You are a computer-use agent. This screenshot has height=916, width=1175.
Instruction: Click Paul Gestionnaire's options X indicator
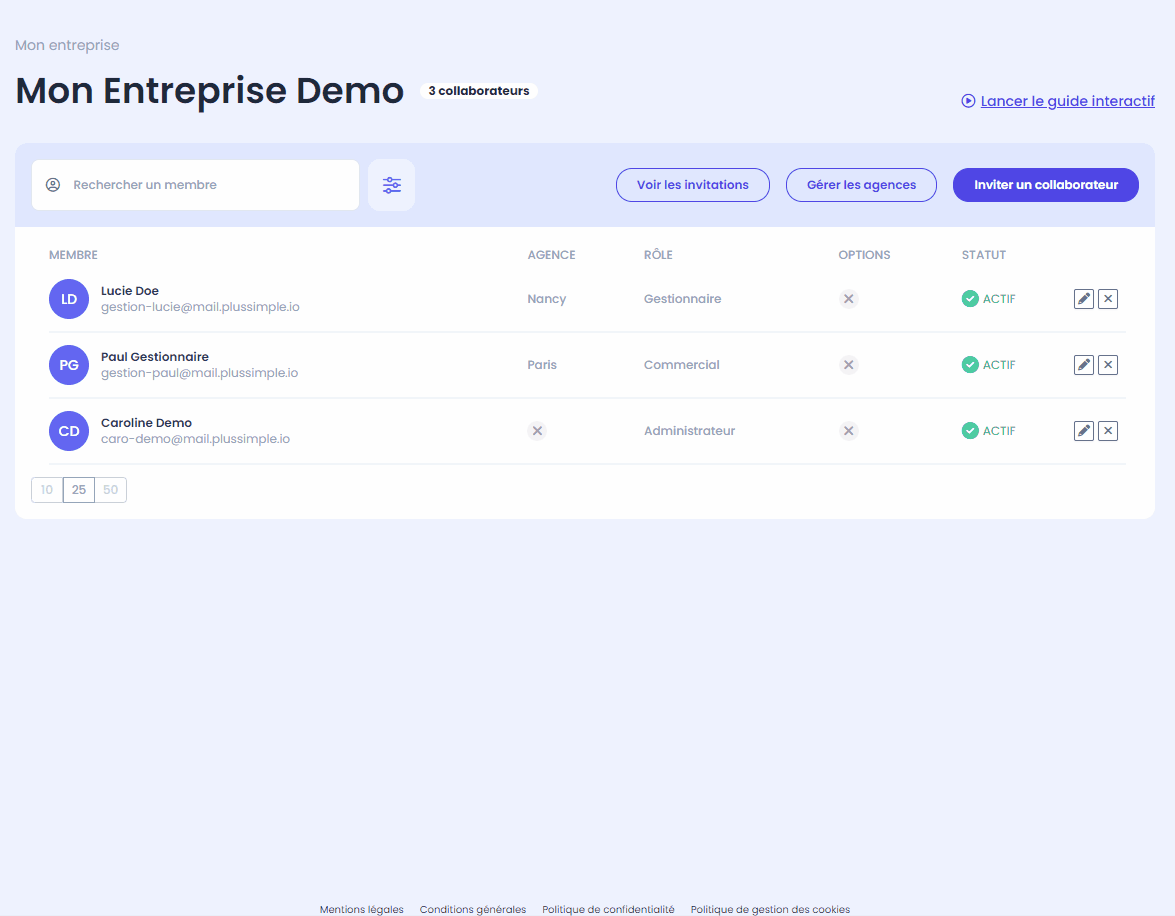[x=848, y=365]
